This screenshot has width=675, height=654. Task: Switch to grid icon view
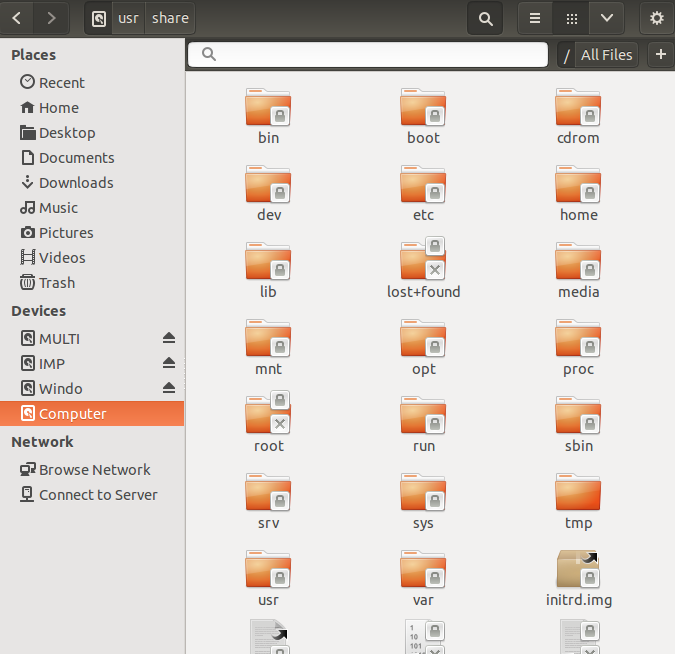pyautogui.click(x=571, y=18)
